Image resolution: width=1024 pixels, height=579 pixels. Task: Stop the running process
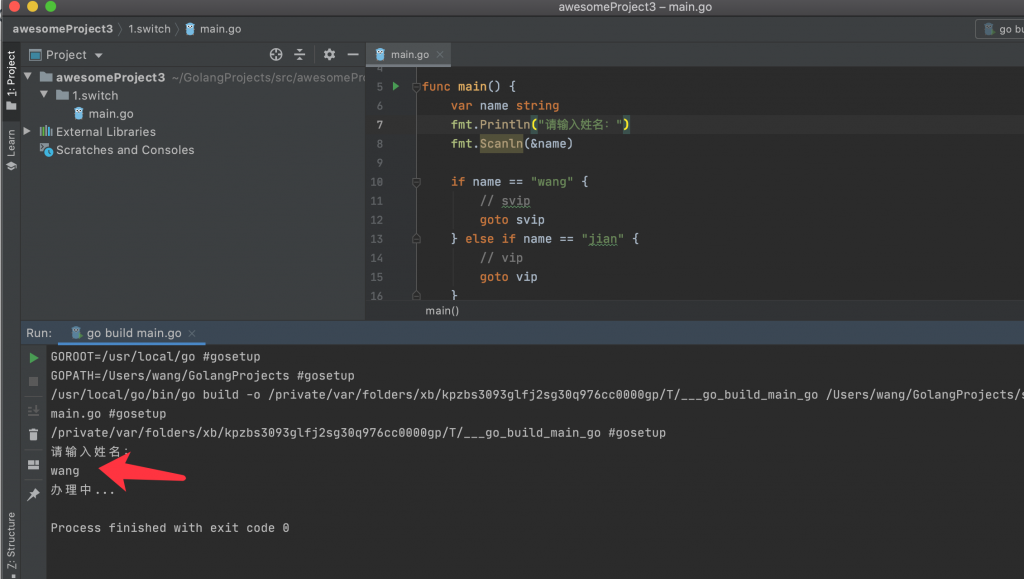point(33,381)
